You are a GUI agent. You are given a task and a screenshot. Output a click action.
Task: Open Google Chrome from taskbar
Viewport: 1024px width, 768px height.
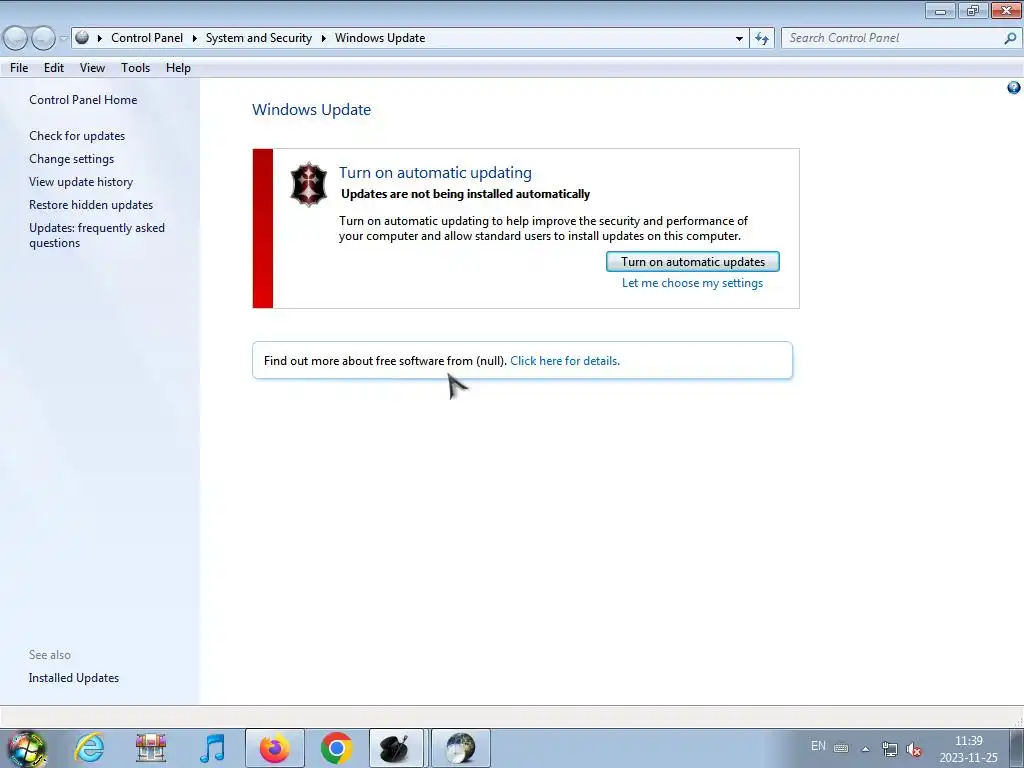336,748
